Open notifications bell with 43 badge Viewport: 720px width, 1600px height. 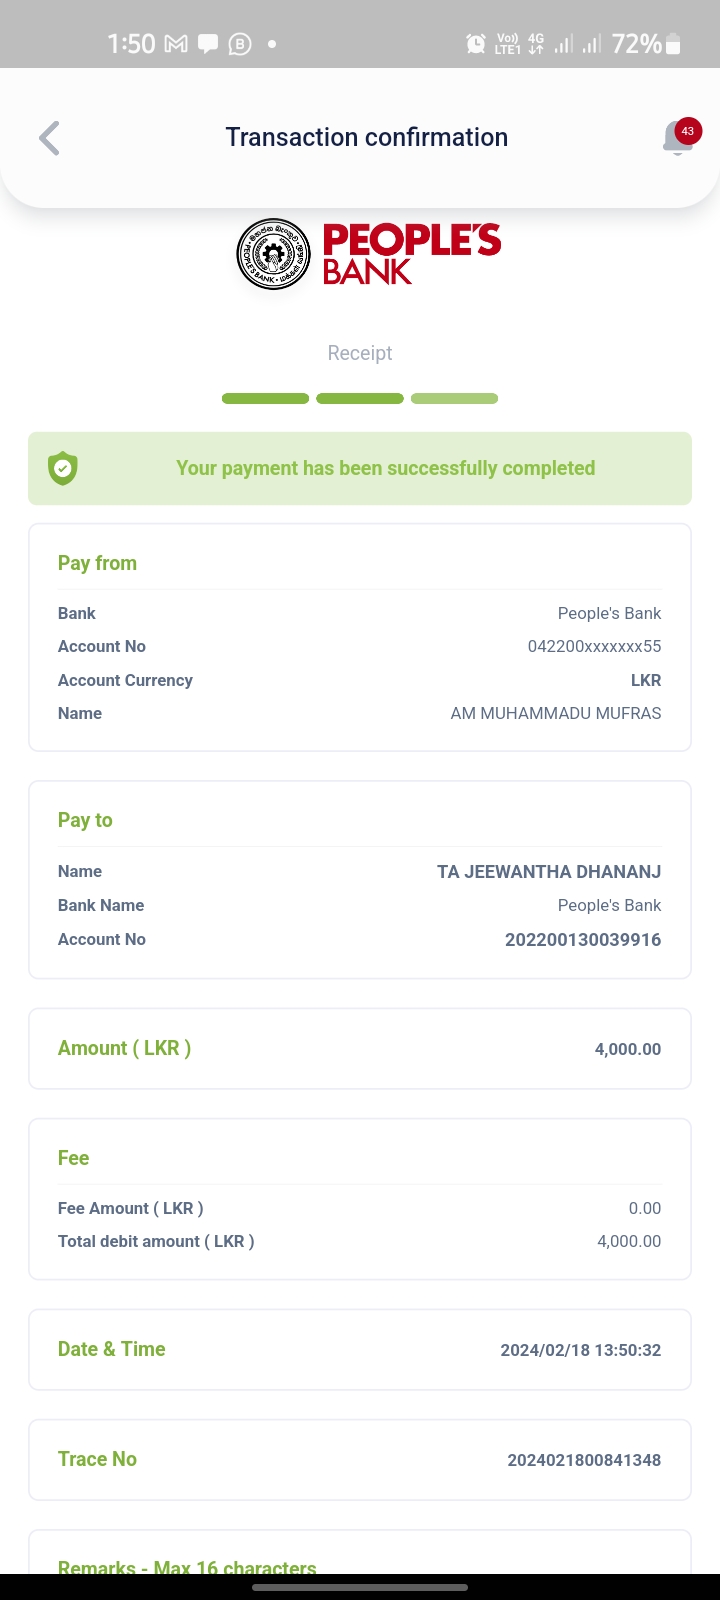point(678,138)
